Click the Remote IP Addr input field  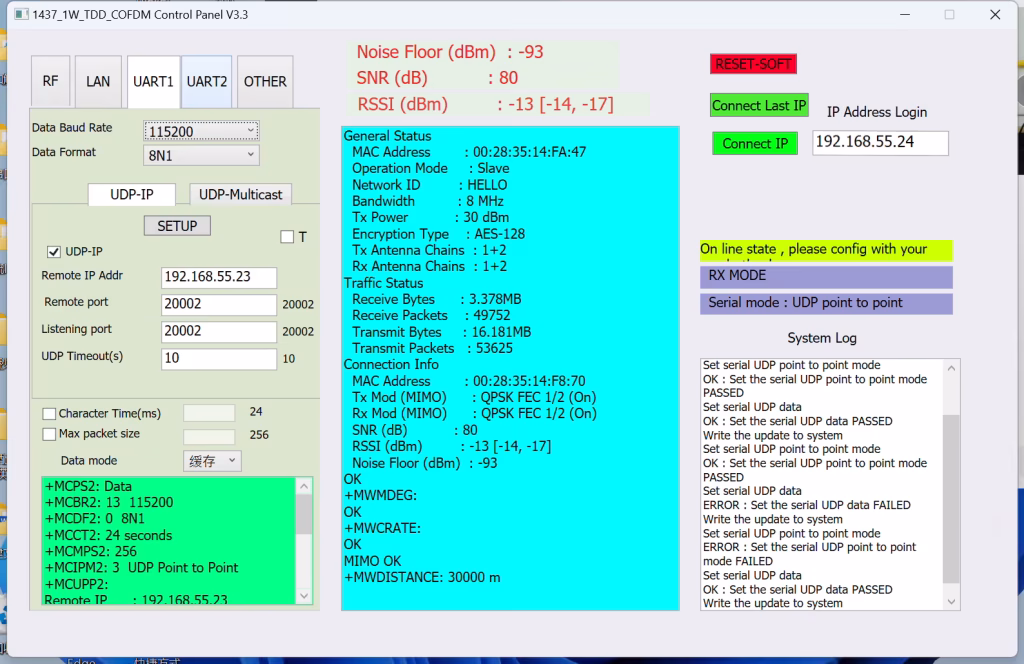click(x=218, y=277)
